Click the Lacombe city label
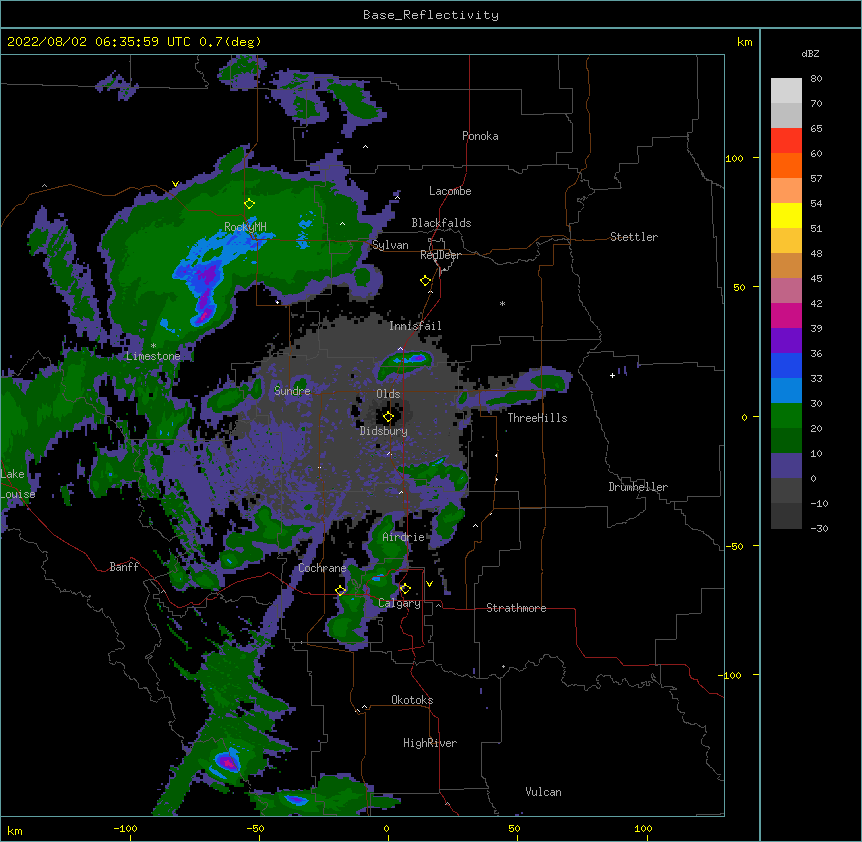862x842 pixels. click(x=450, y=191)
